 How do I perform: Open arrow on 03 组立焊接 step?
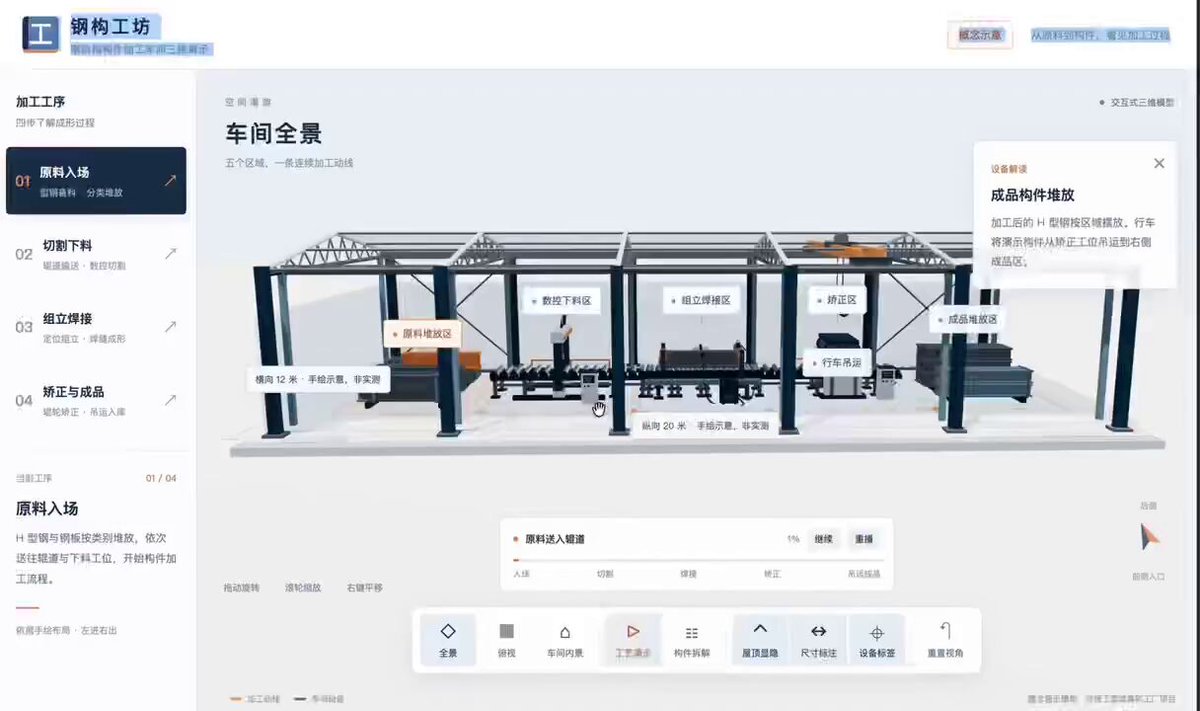point(170,327)
